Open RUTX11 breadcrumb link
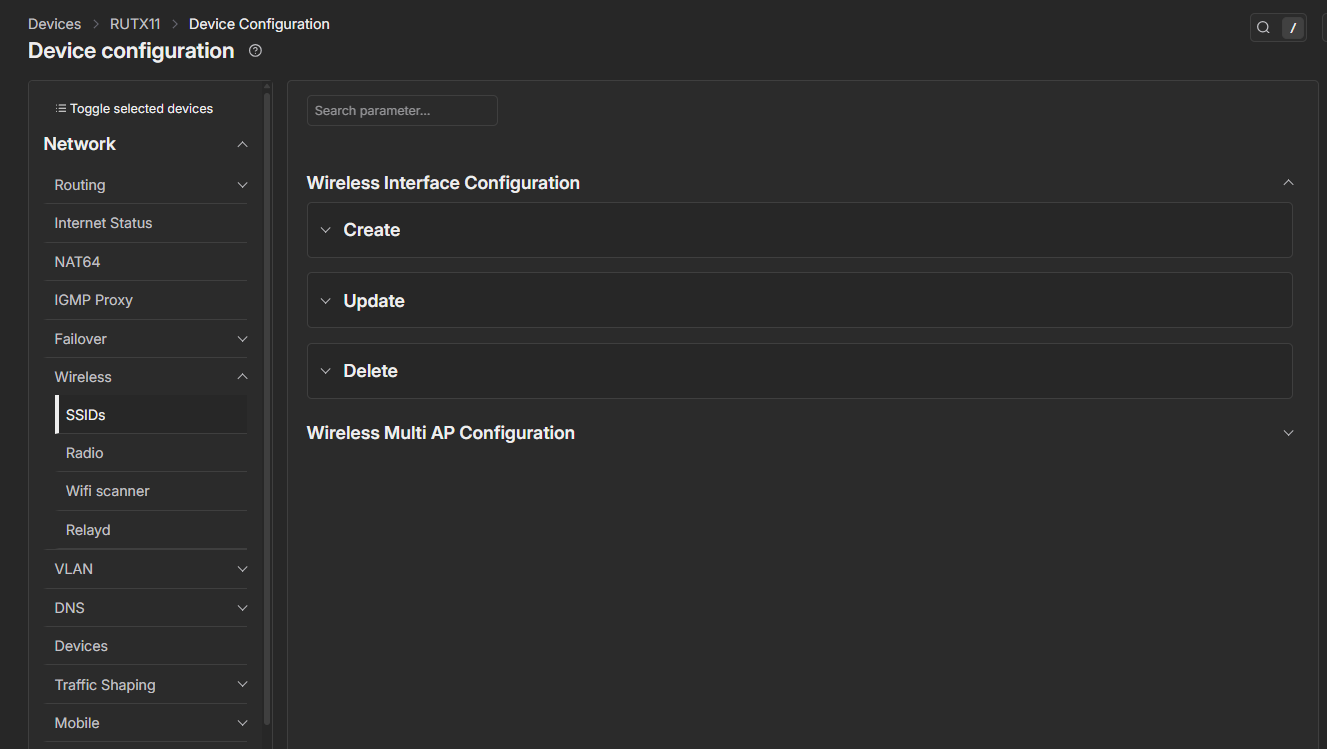1327x749 pixels. coord(135,24)
